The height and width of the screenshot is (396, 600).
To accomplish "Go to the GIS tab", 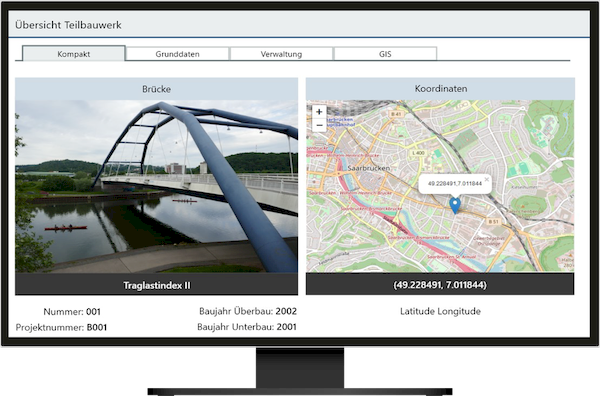I will (x=385, y=54).
